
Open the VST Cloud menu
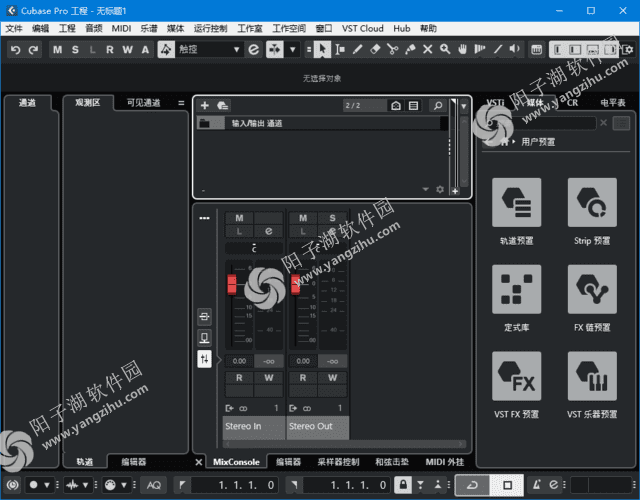pos(362,29)
